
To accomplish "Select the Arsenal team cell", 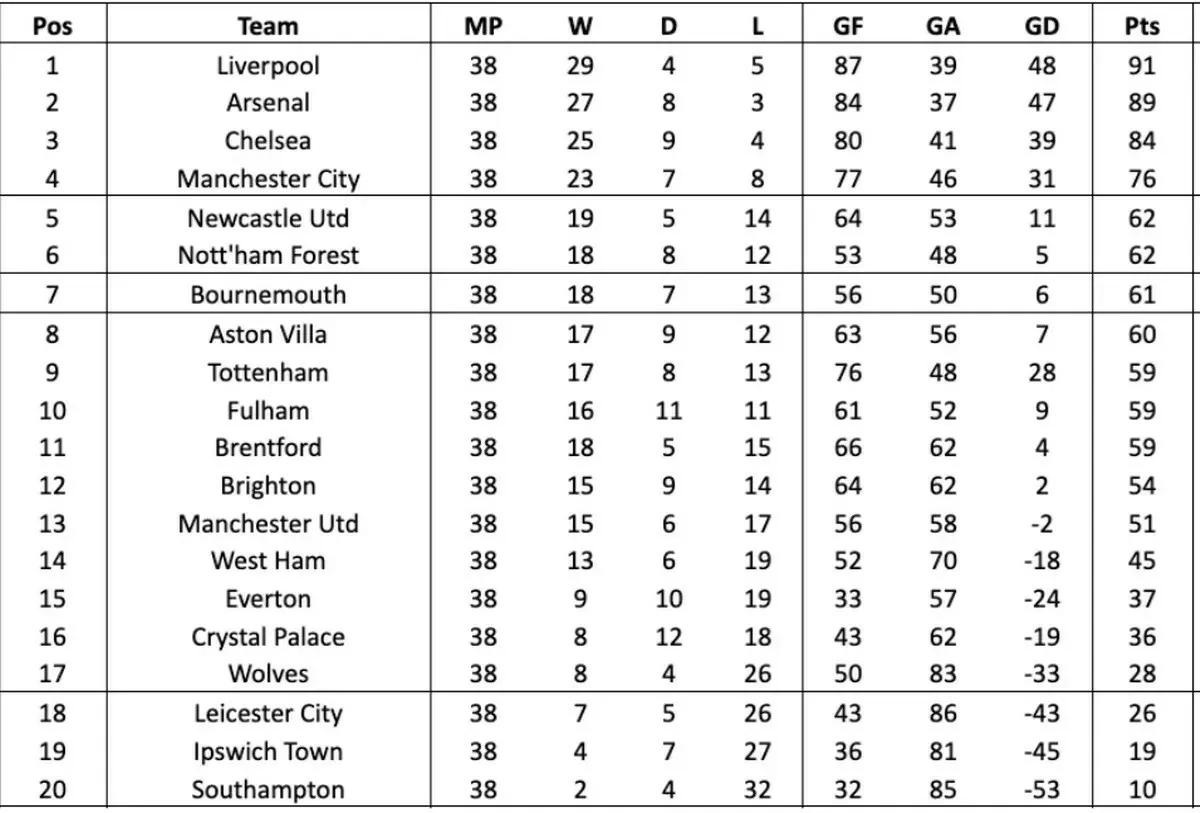I will (x=268, y=103).
